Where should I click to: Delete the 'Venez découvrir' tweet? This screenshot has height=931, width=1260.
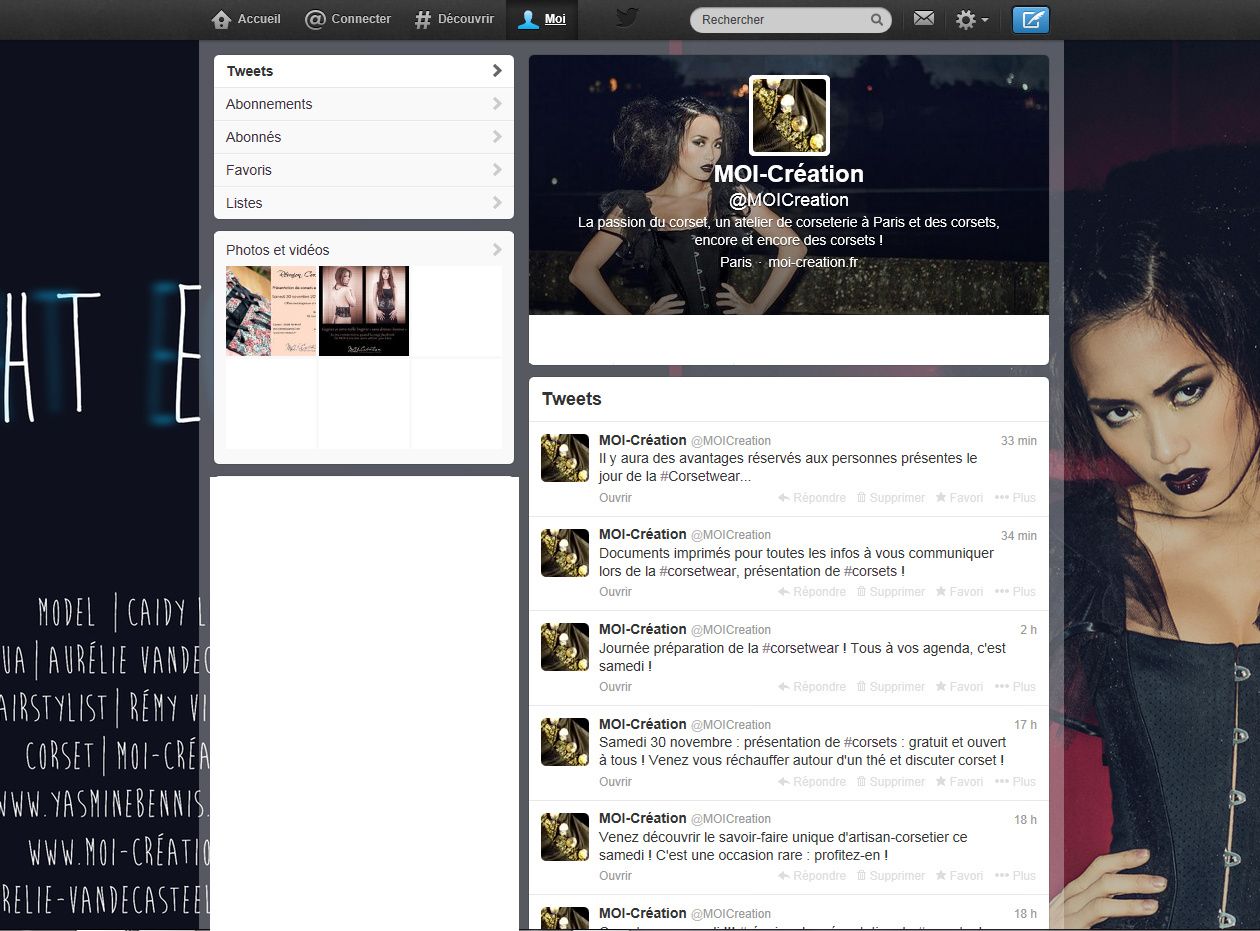coord(891,876)
